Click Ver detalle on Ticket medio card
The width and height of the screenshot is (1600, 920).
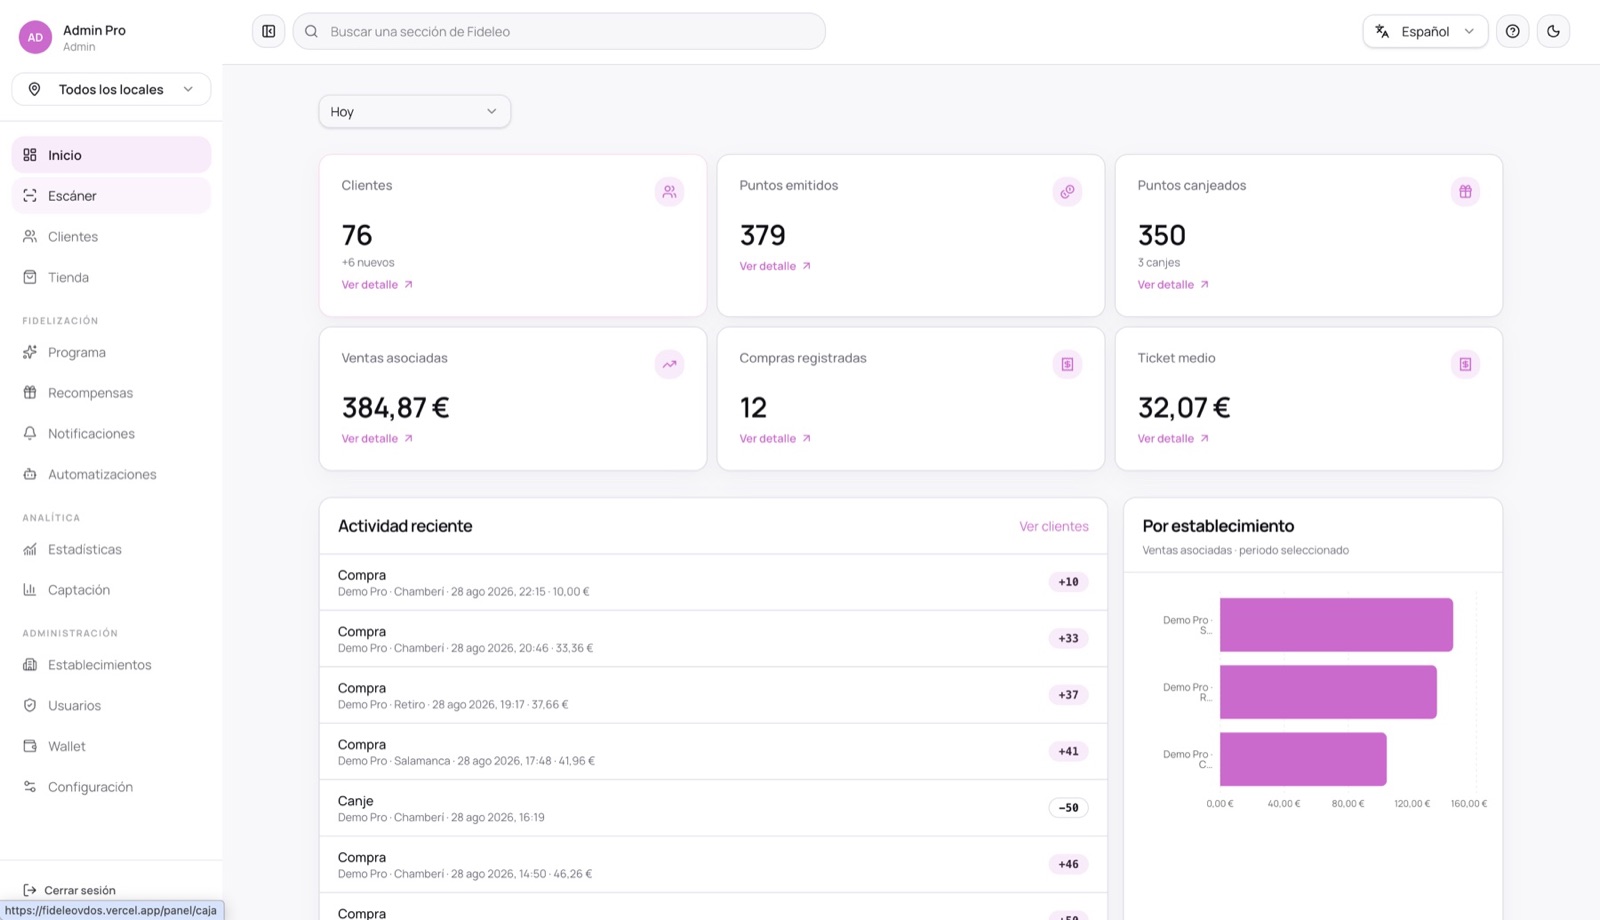coord(1173,439)
